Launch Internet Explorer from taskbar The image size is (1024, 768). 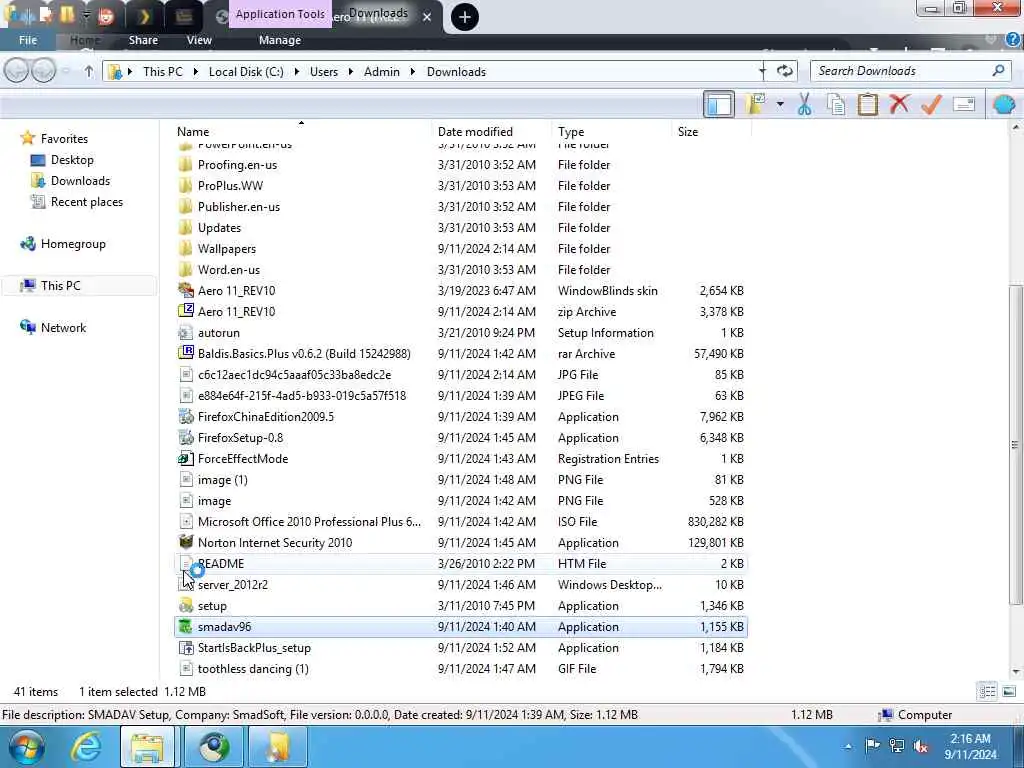coord(86,747)
